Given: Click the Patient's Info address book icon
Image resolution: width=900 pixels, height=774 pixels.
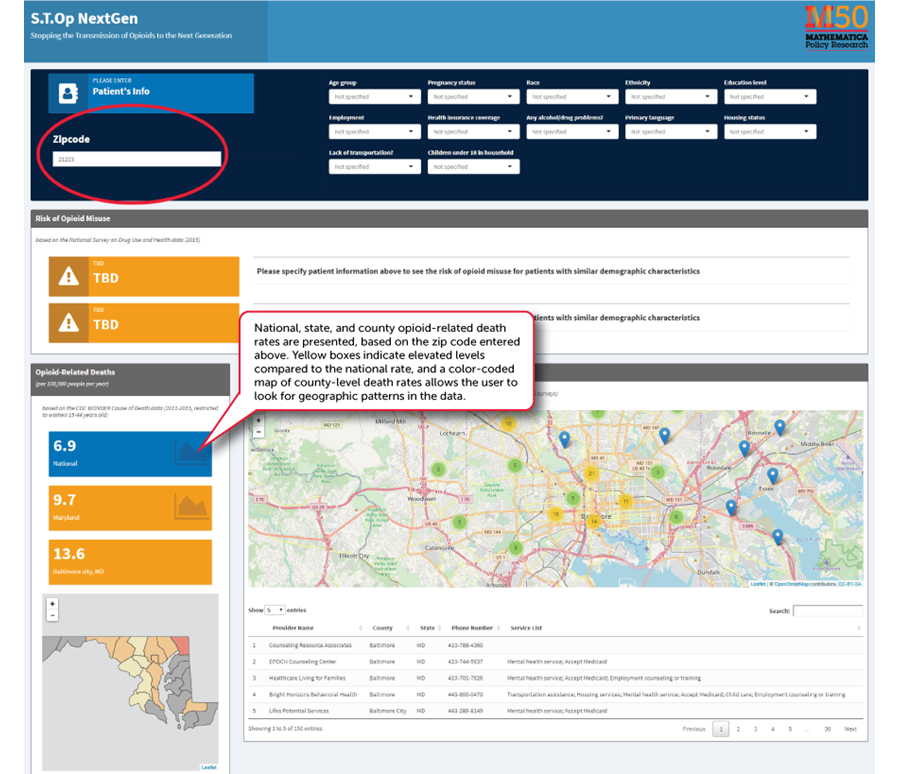Looking at the screenshot, I should pyautogui.click(x=69, y=92).
